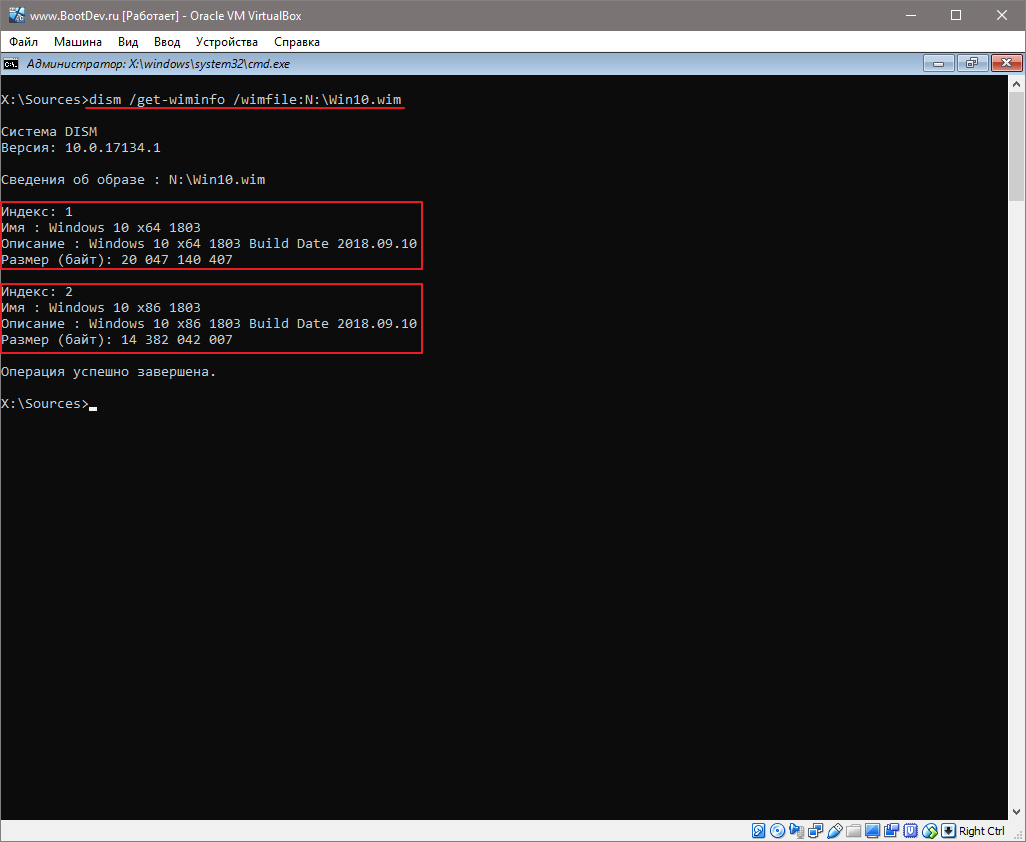
Task: Click the www.BootDev.ru VirtualBox title text
Action: point(166,15)
